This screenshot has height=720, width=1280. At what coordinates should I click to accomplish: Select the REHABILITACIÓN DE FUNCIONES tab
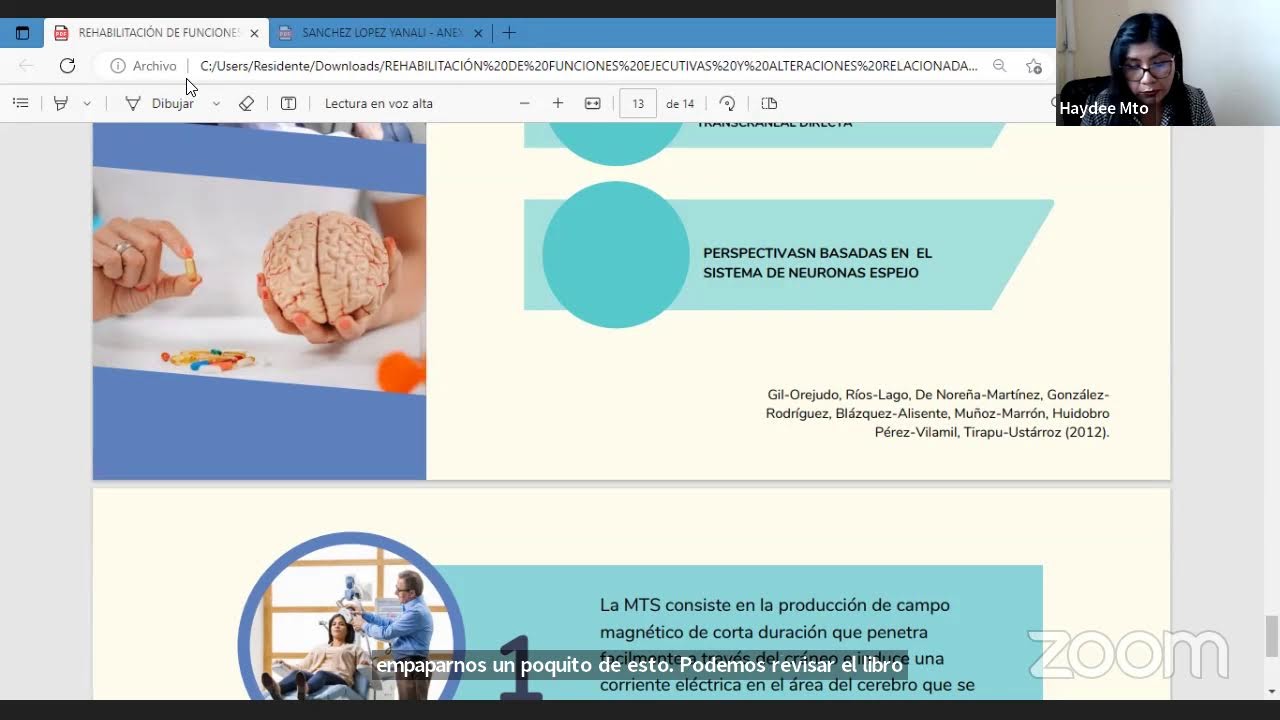(156, 33)
